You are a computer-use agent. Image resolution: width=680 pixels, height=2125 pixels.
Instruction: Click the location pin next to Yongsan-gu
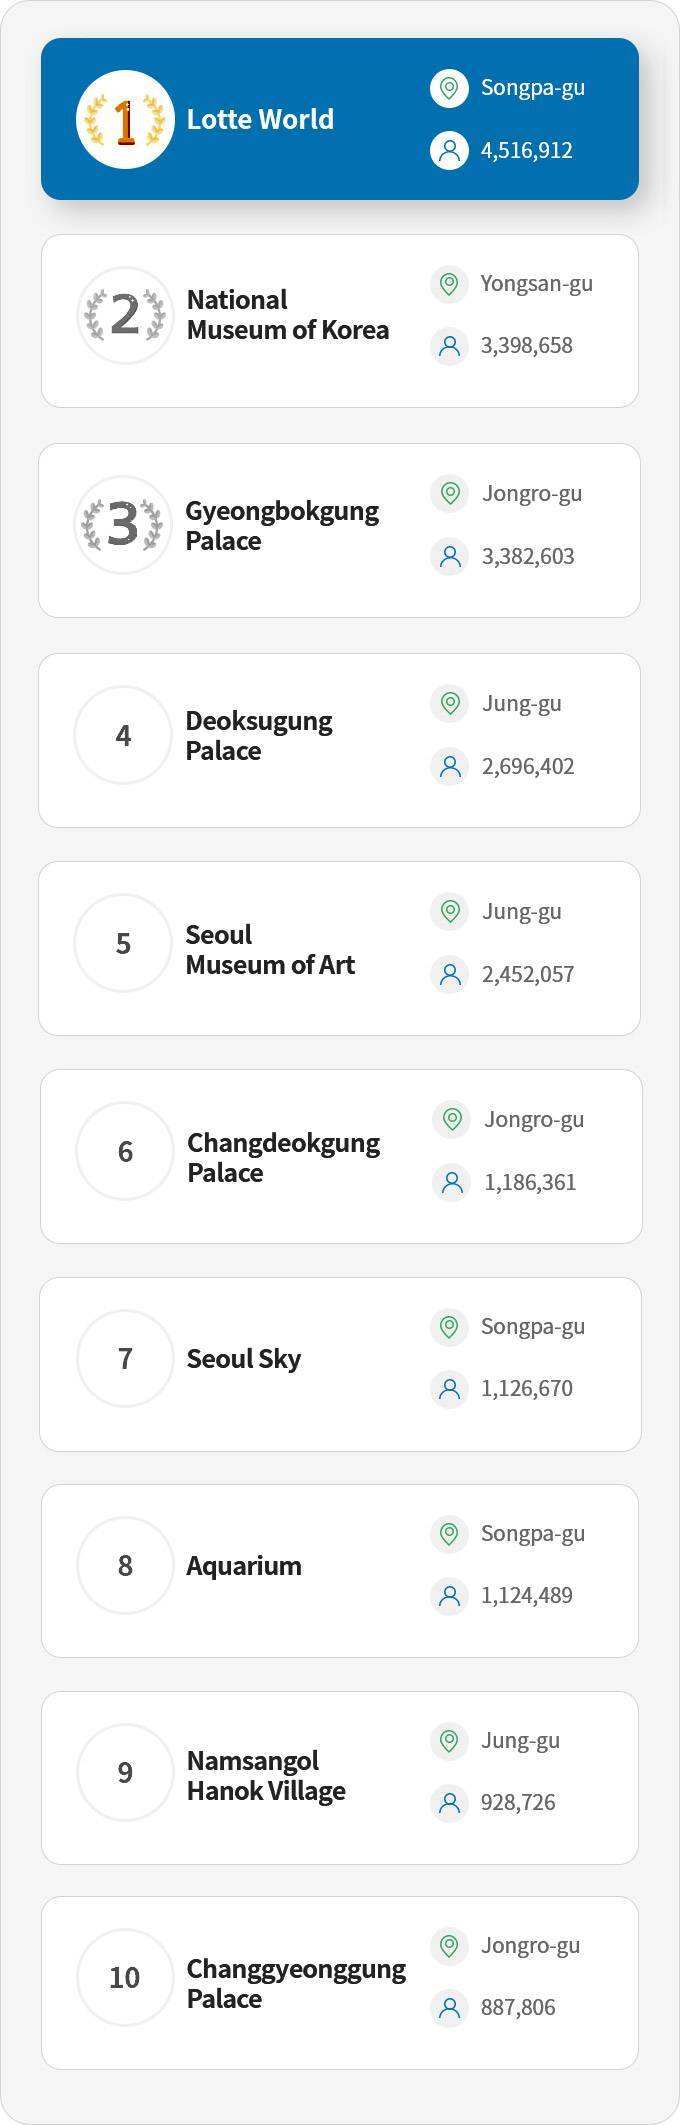(x=450, y=283)
